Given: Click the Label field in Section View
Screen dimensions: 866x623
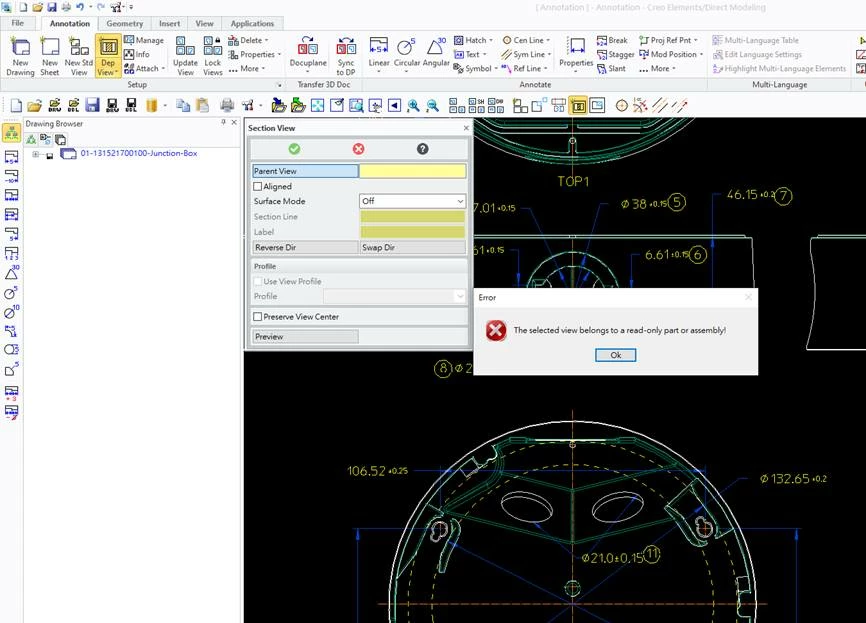Looking at the screenshot, I should 413,232.
